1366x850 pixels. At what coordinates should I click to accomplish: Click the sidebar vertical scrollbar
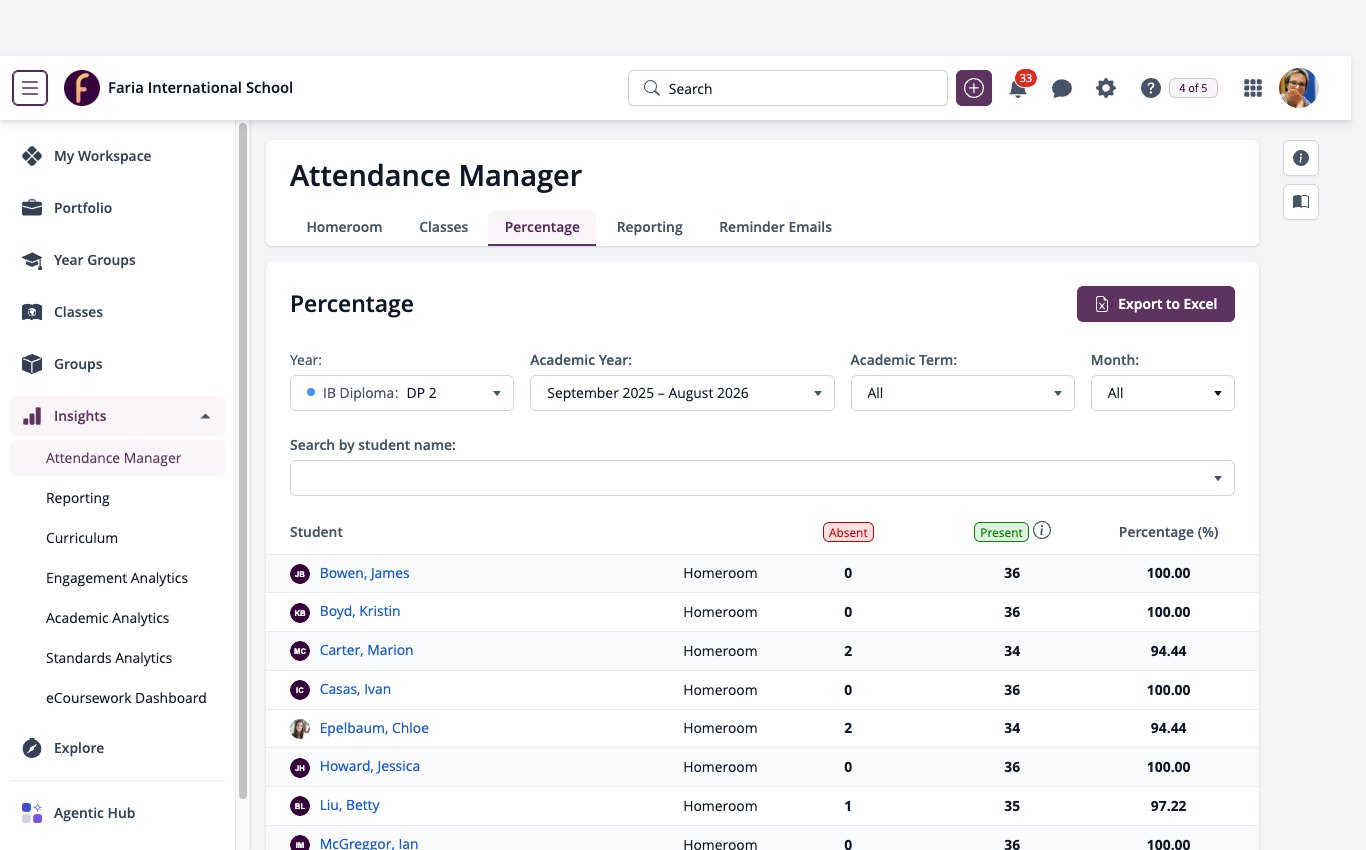242,460
